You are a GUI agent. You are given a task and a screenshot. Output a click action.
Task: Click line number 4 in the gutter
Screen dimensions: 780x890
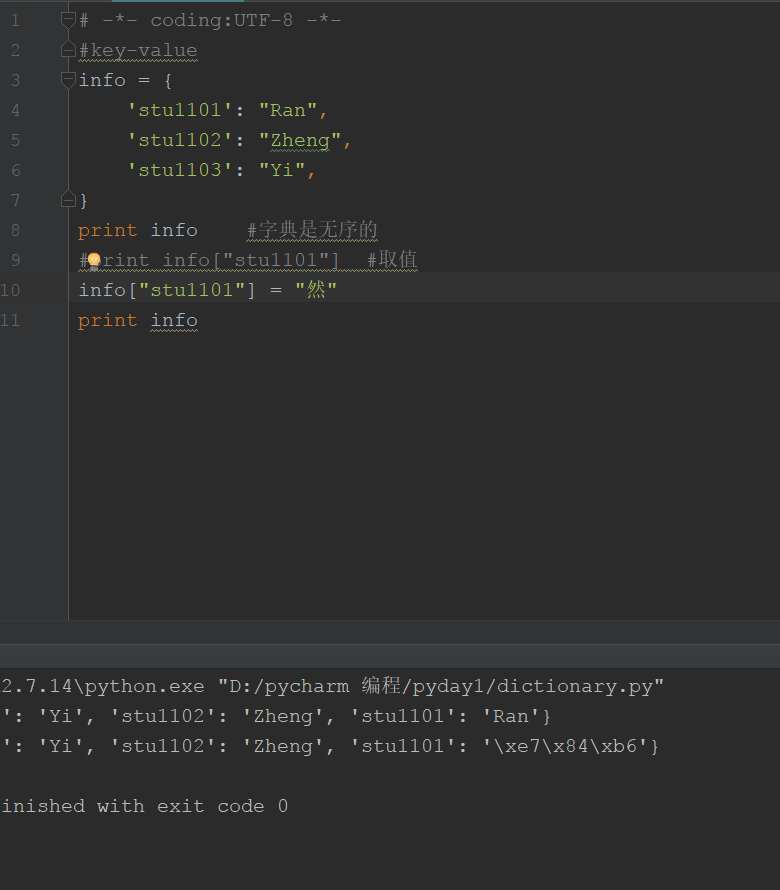[14, 110]
